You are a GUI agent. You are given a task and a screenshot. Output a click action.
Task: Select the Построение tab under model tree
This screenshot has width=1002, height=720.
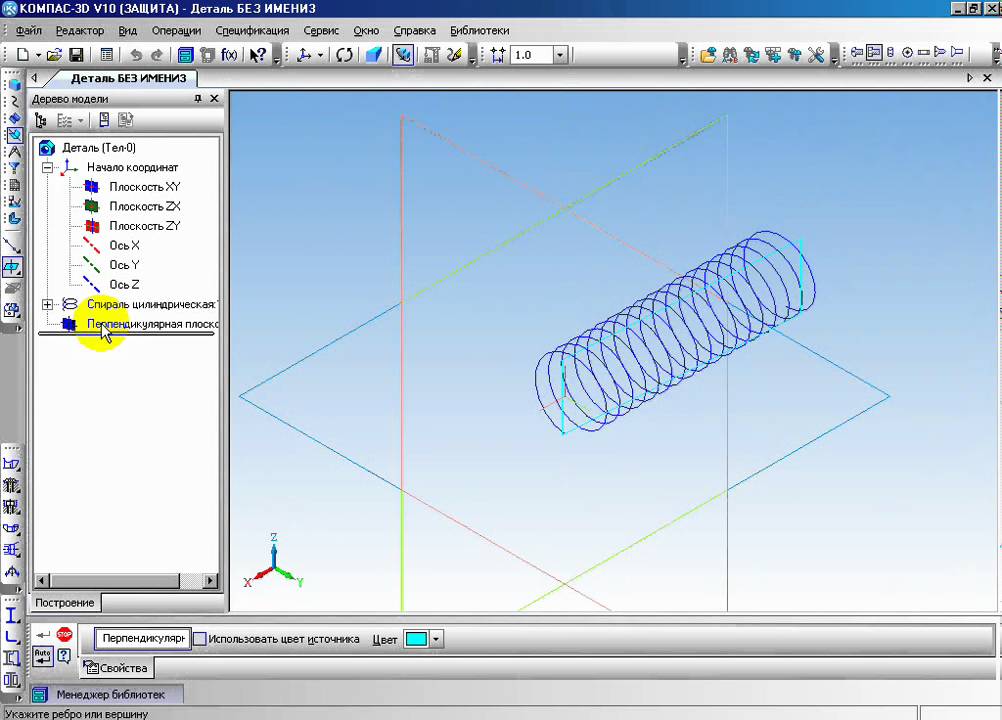point(65,602)
